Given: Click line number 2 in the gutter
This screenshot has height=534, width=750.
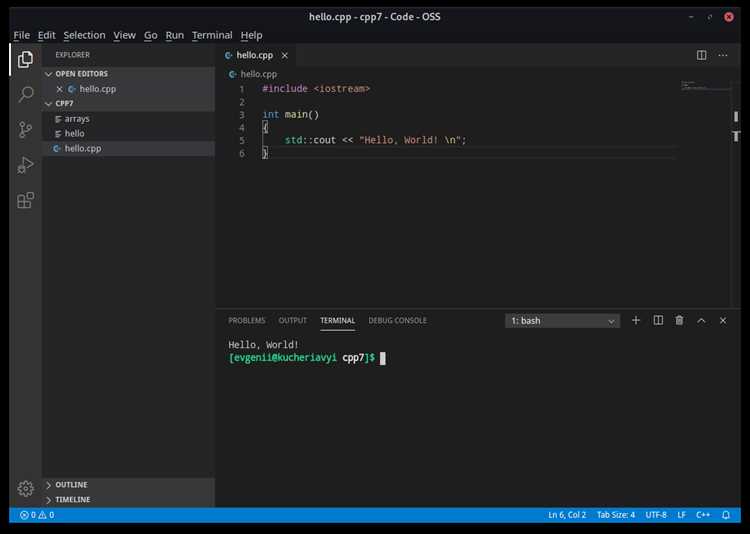Looking at the screenshot, I should [242, 102].
